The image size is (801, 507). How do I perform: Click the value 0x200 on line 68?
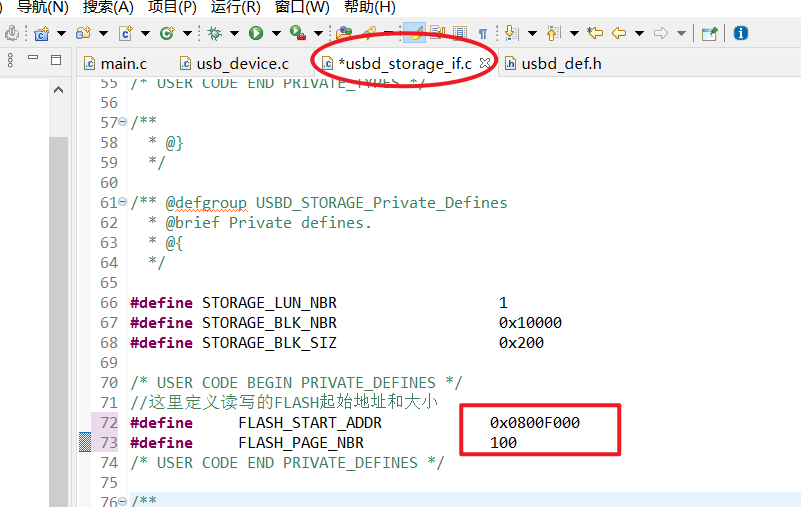(x=521, y=342)
